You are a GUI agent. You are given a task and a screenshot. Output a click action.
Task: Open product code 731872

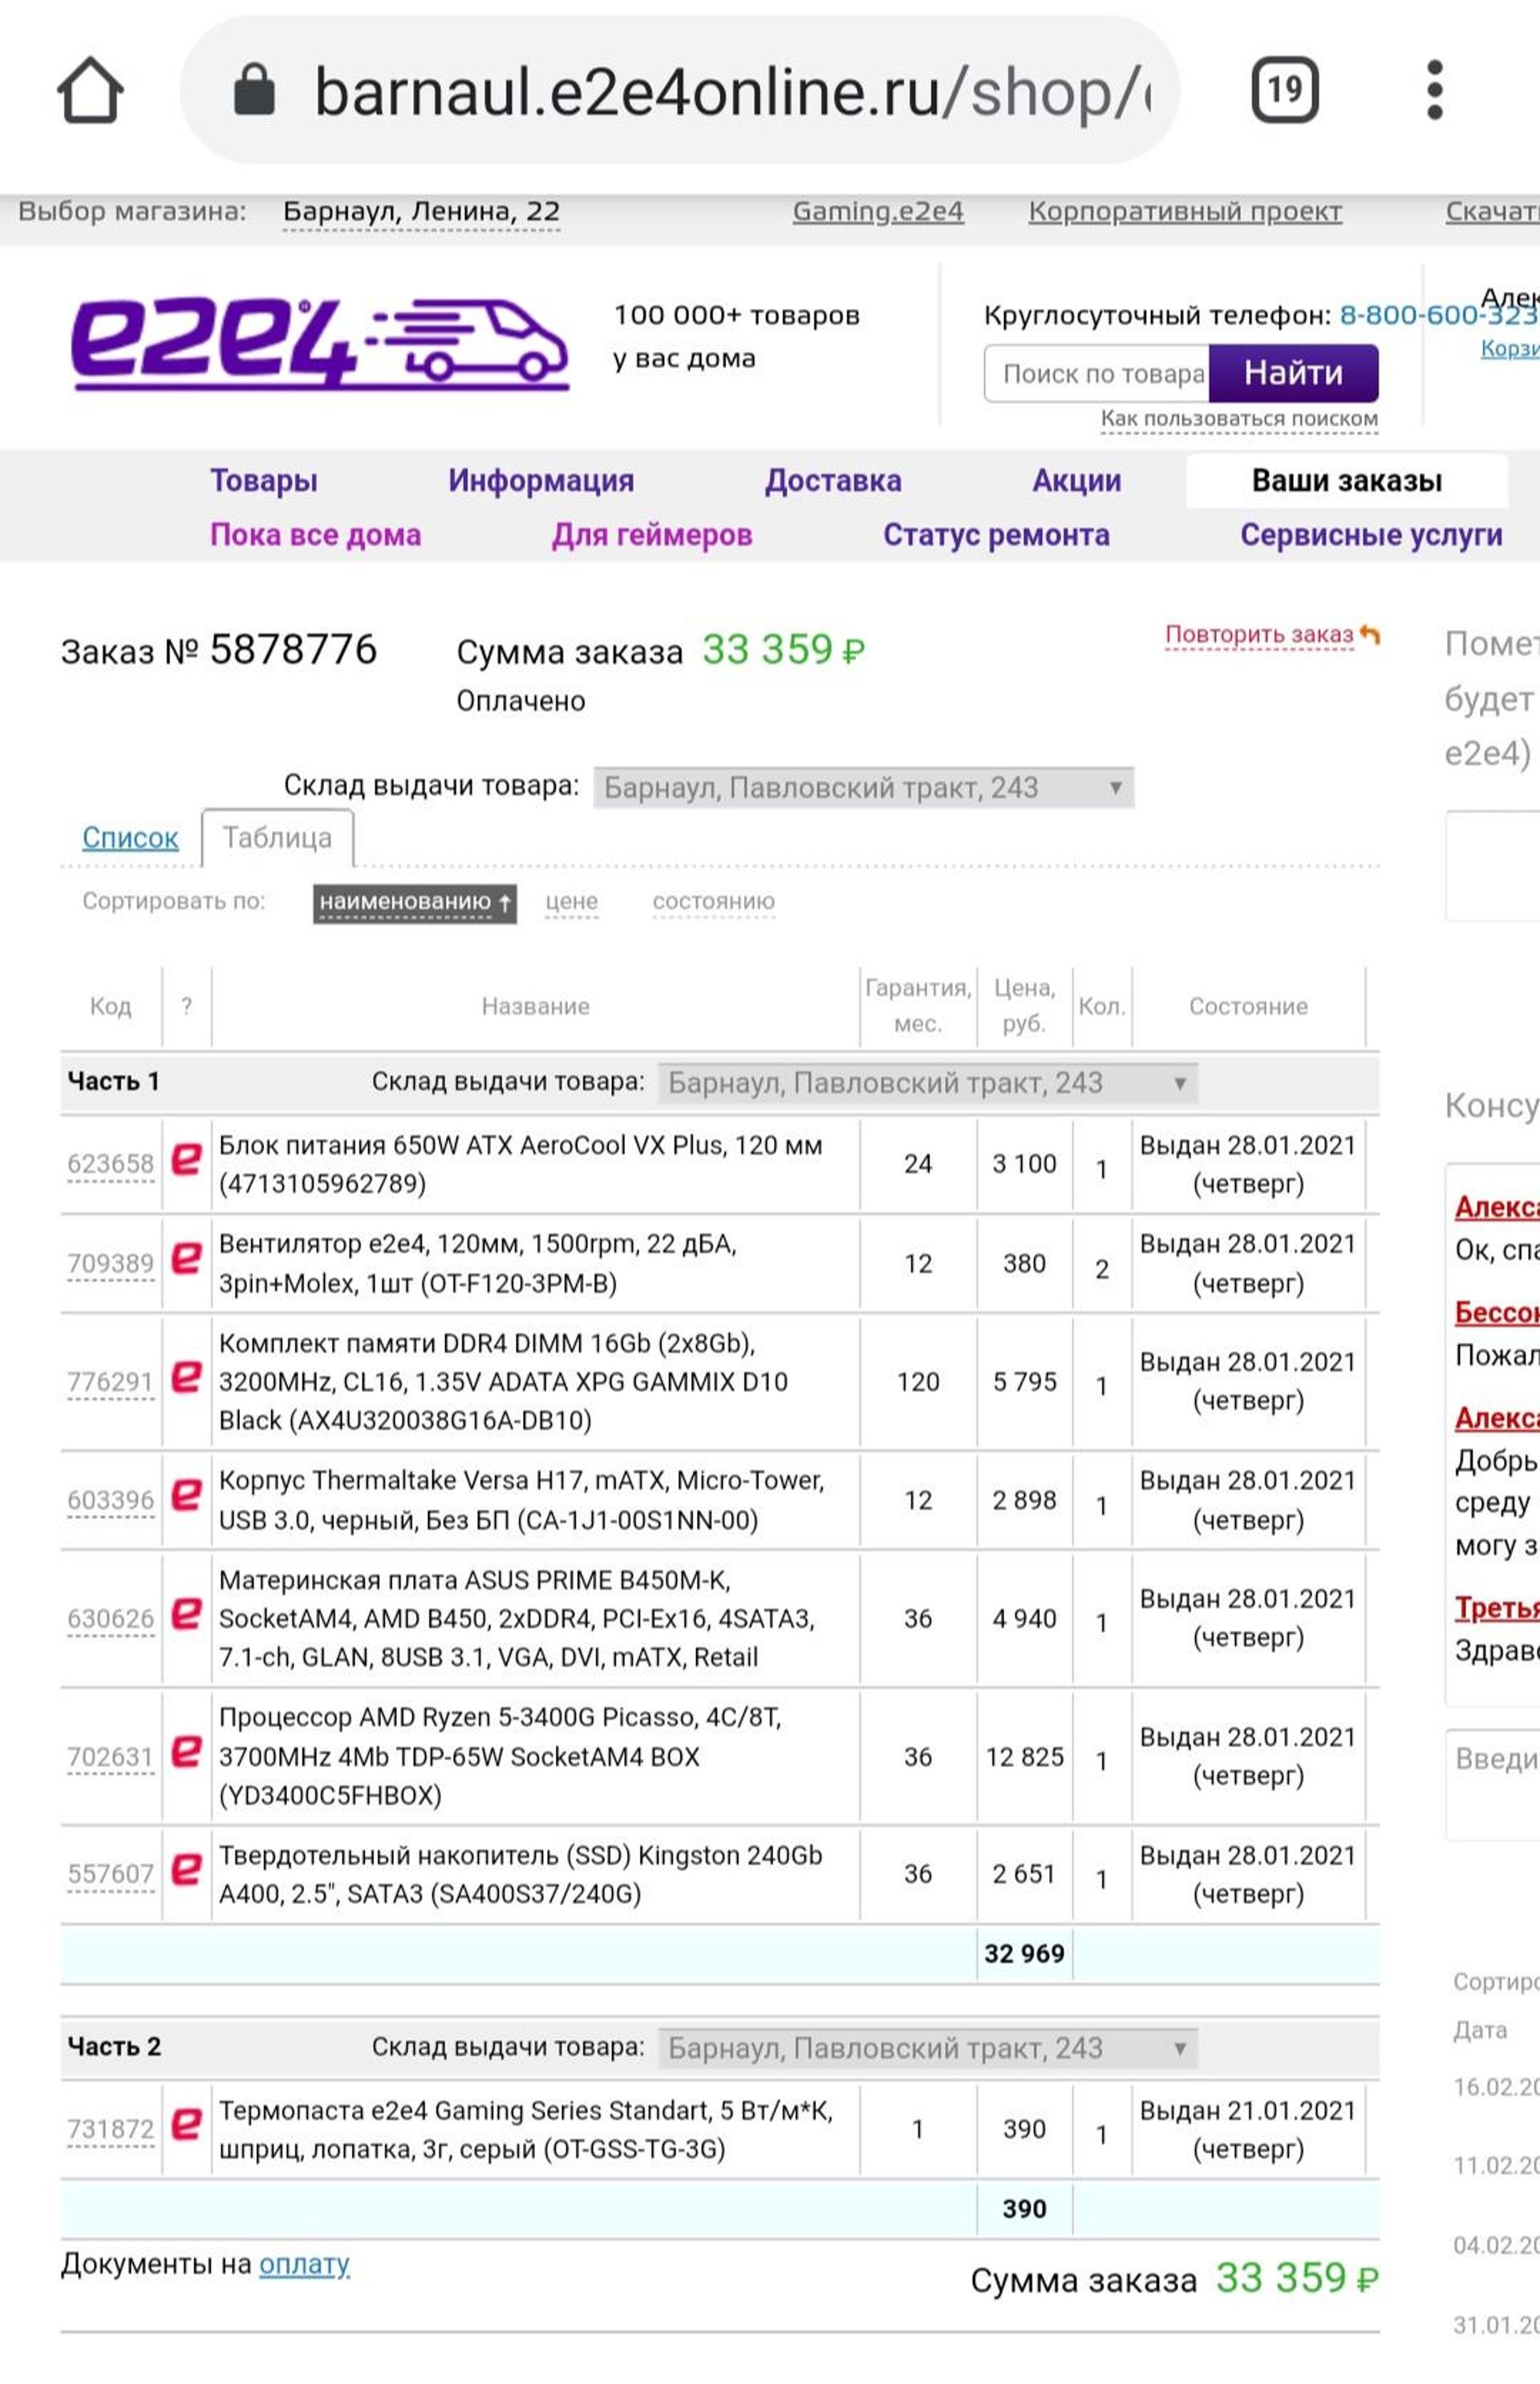pyautogui.click(x=110, y=2129)
